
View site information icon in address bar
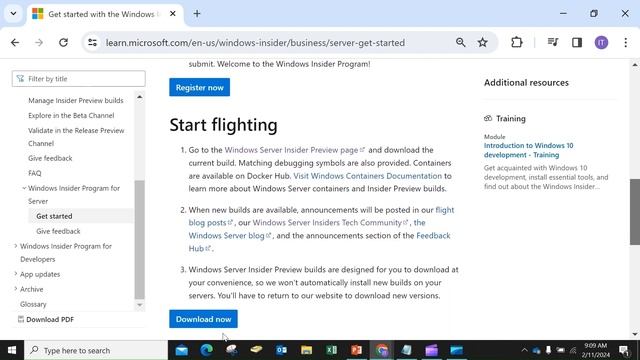coord(93,42)
